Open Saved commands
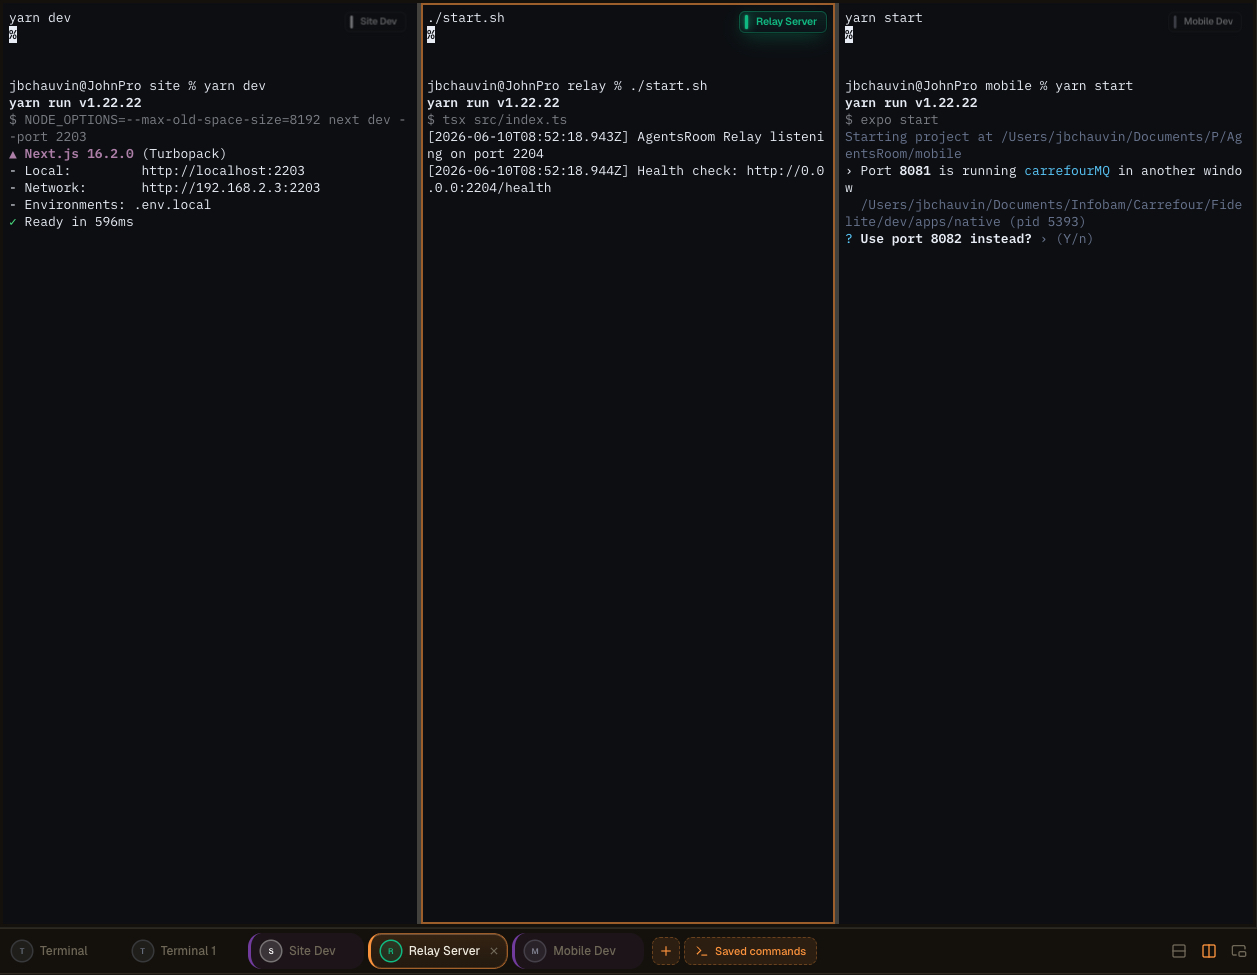 (x=750, y=951)
